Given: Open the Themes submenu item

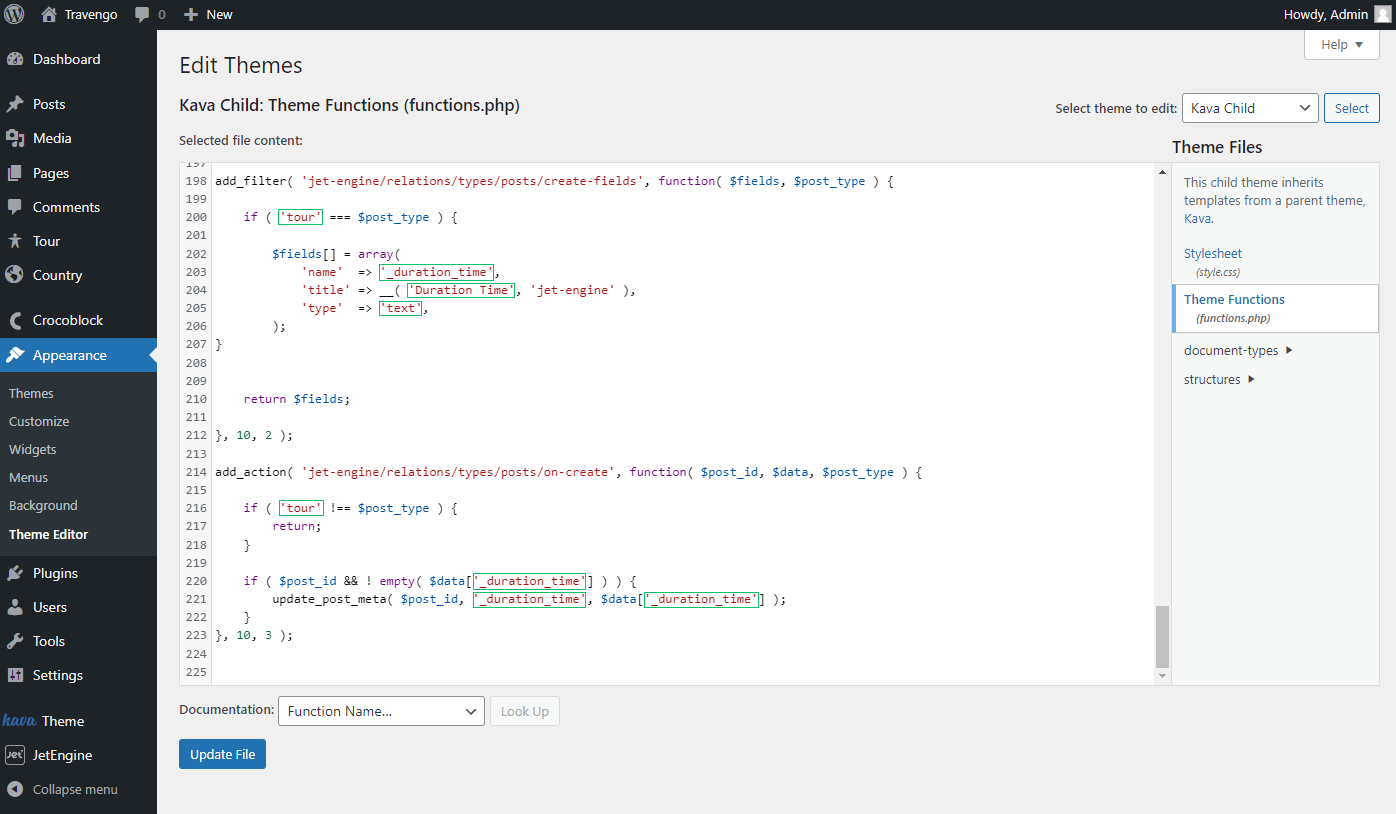Looking at the screenshot, I should point(31,393).
